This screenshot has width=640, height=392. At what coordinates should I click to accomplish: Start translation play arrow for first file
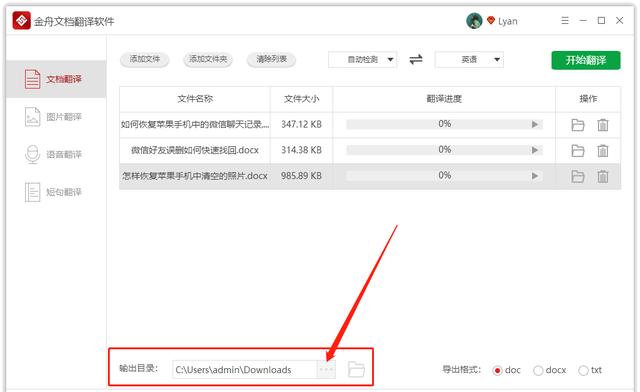(x=535, y=124)
